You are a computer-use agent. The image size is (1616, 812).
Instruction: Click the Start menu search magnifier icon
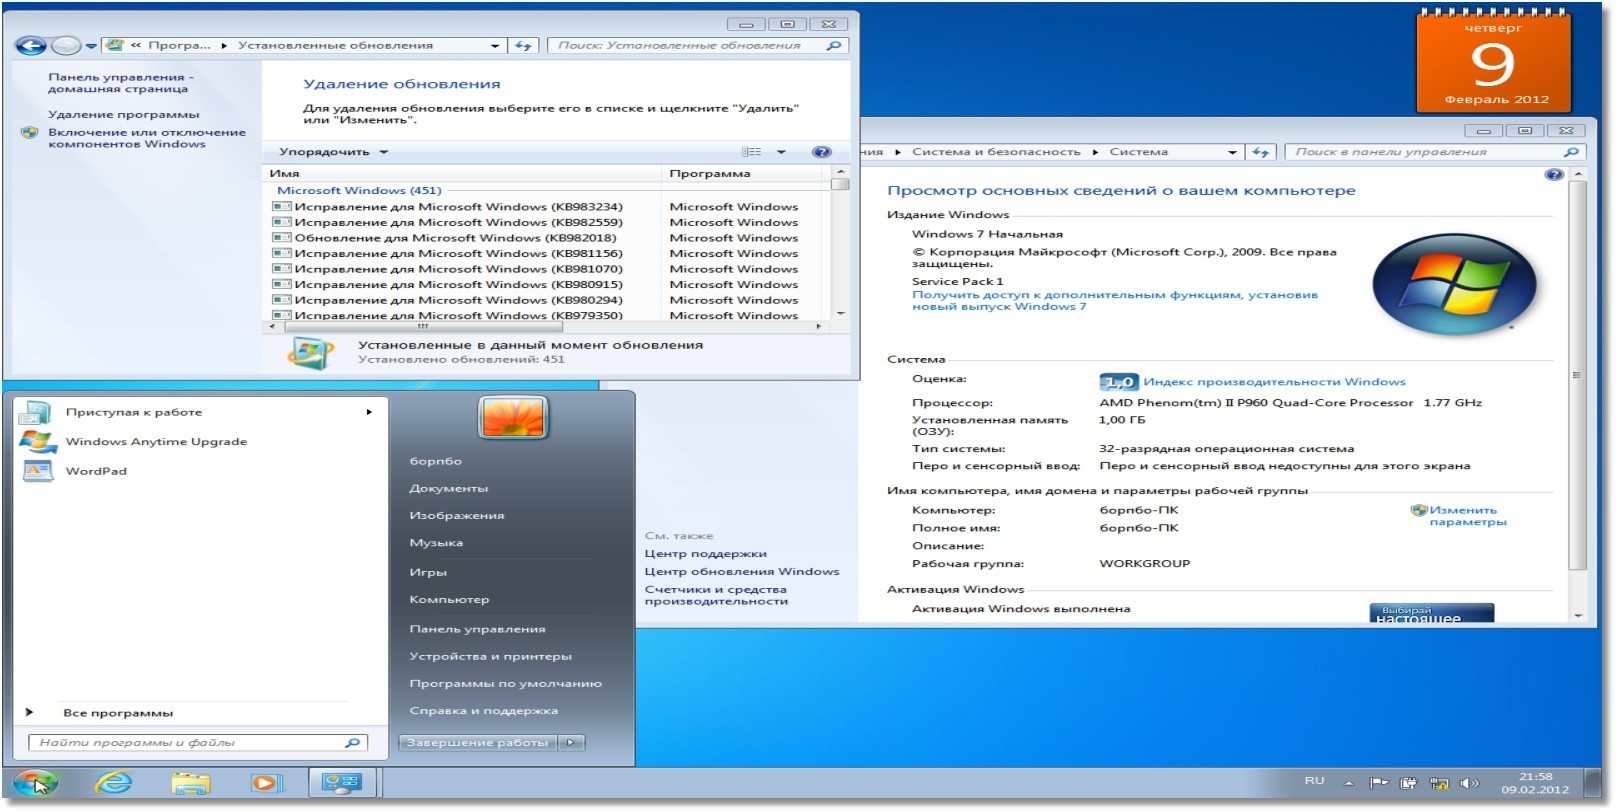click(x=352, y=743)
